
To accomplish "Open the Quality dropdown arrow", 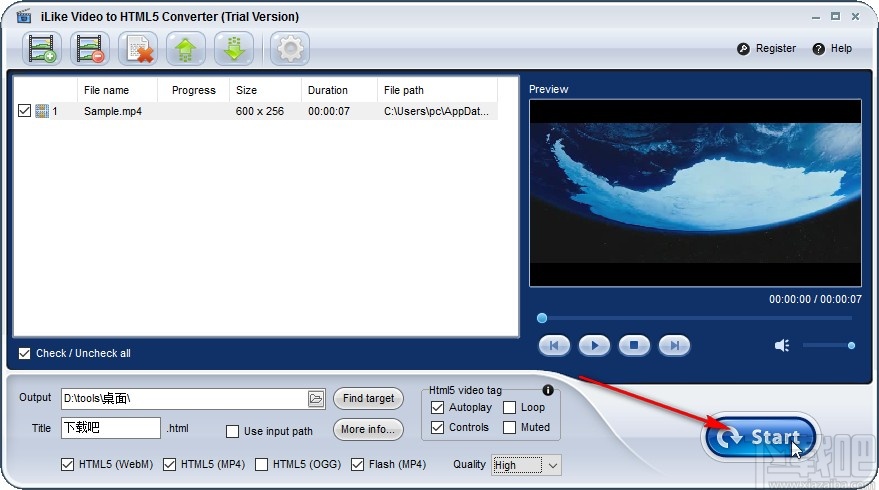I will pos(553,465).
